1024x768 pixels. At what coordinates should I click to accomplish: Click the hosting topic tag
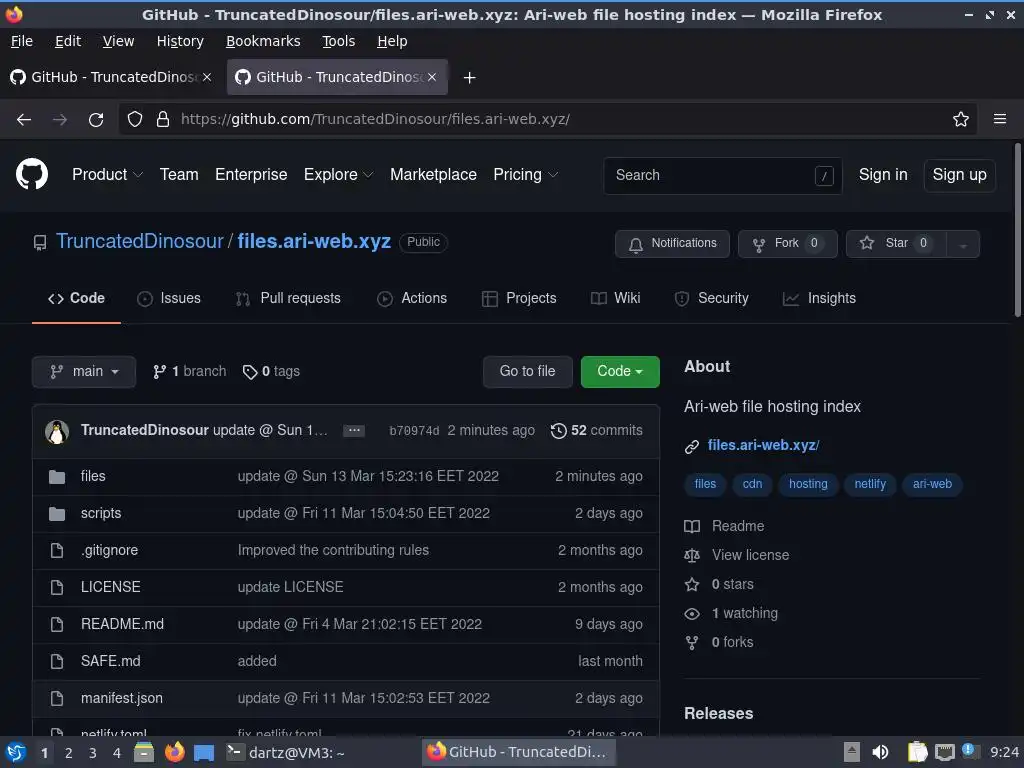[808, 485]
